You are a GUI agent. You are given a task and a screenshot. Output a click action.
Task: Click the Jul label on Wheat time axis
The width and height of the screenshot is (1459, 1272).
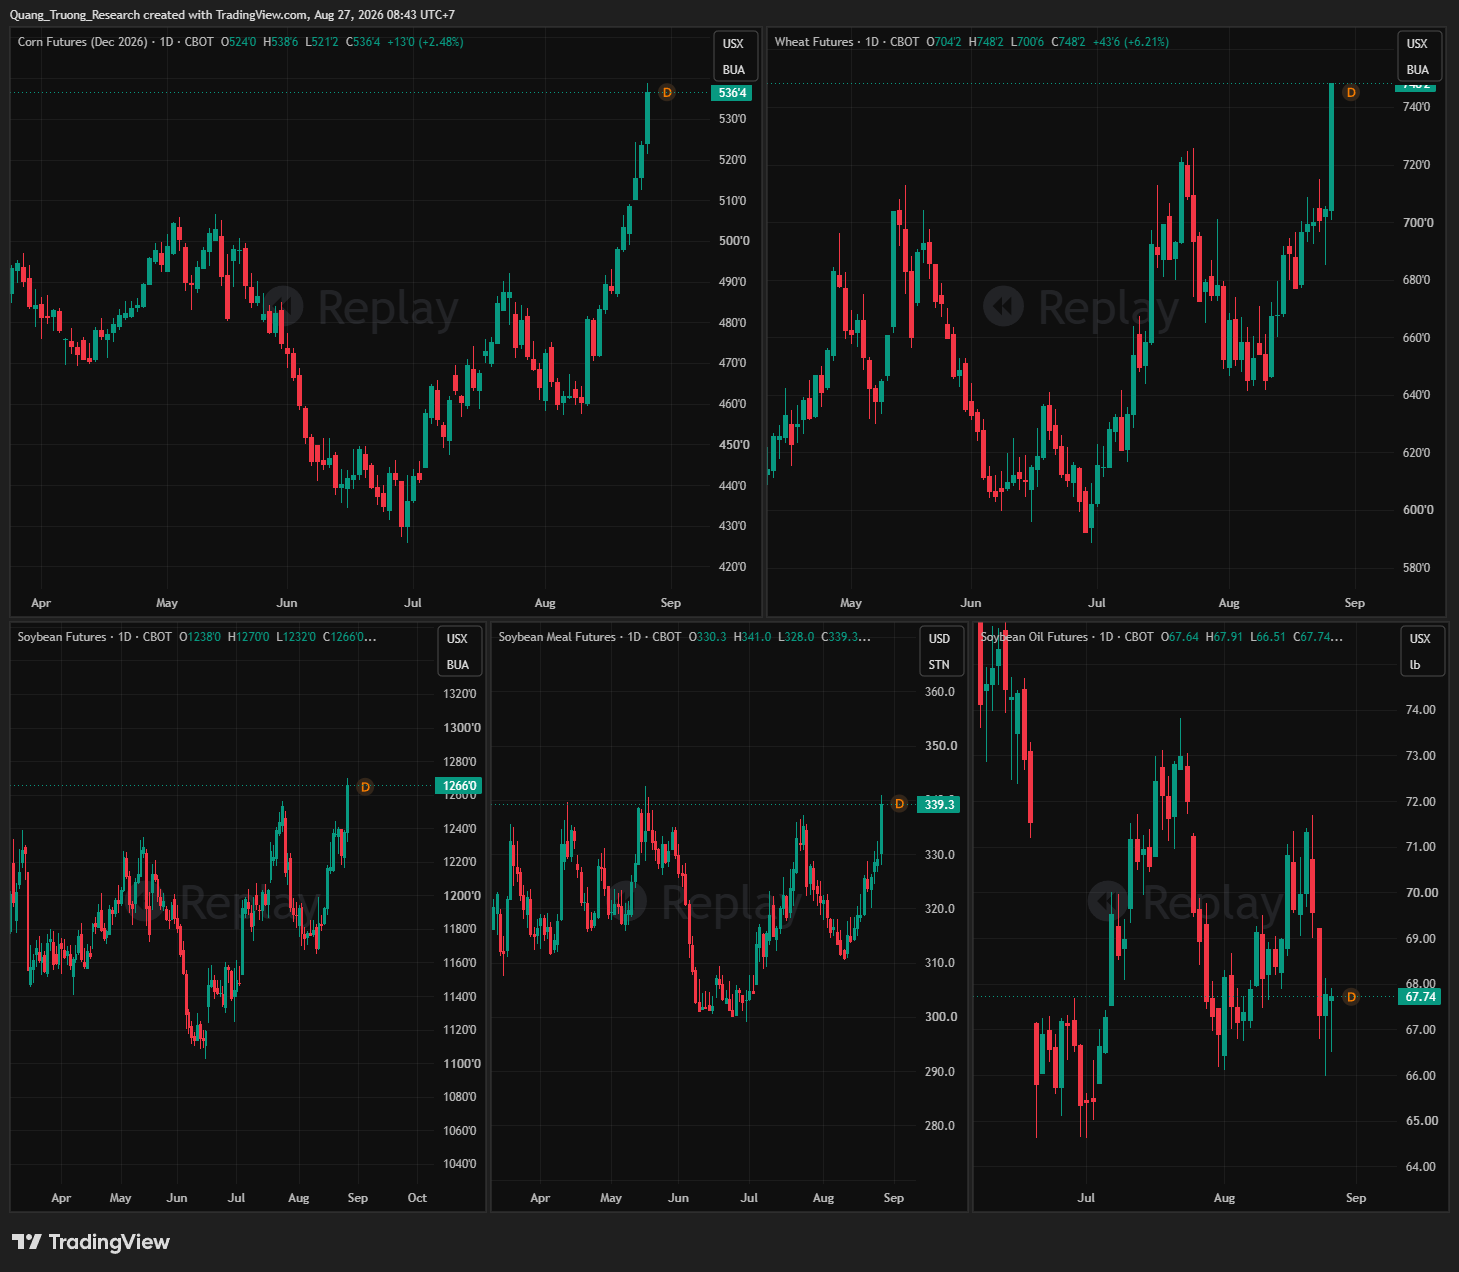(1097, 603)
